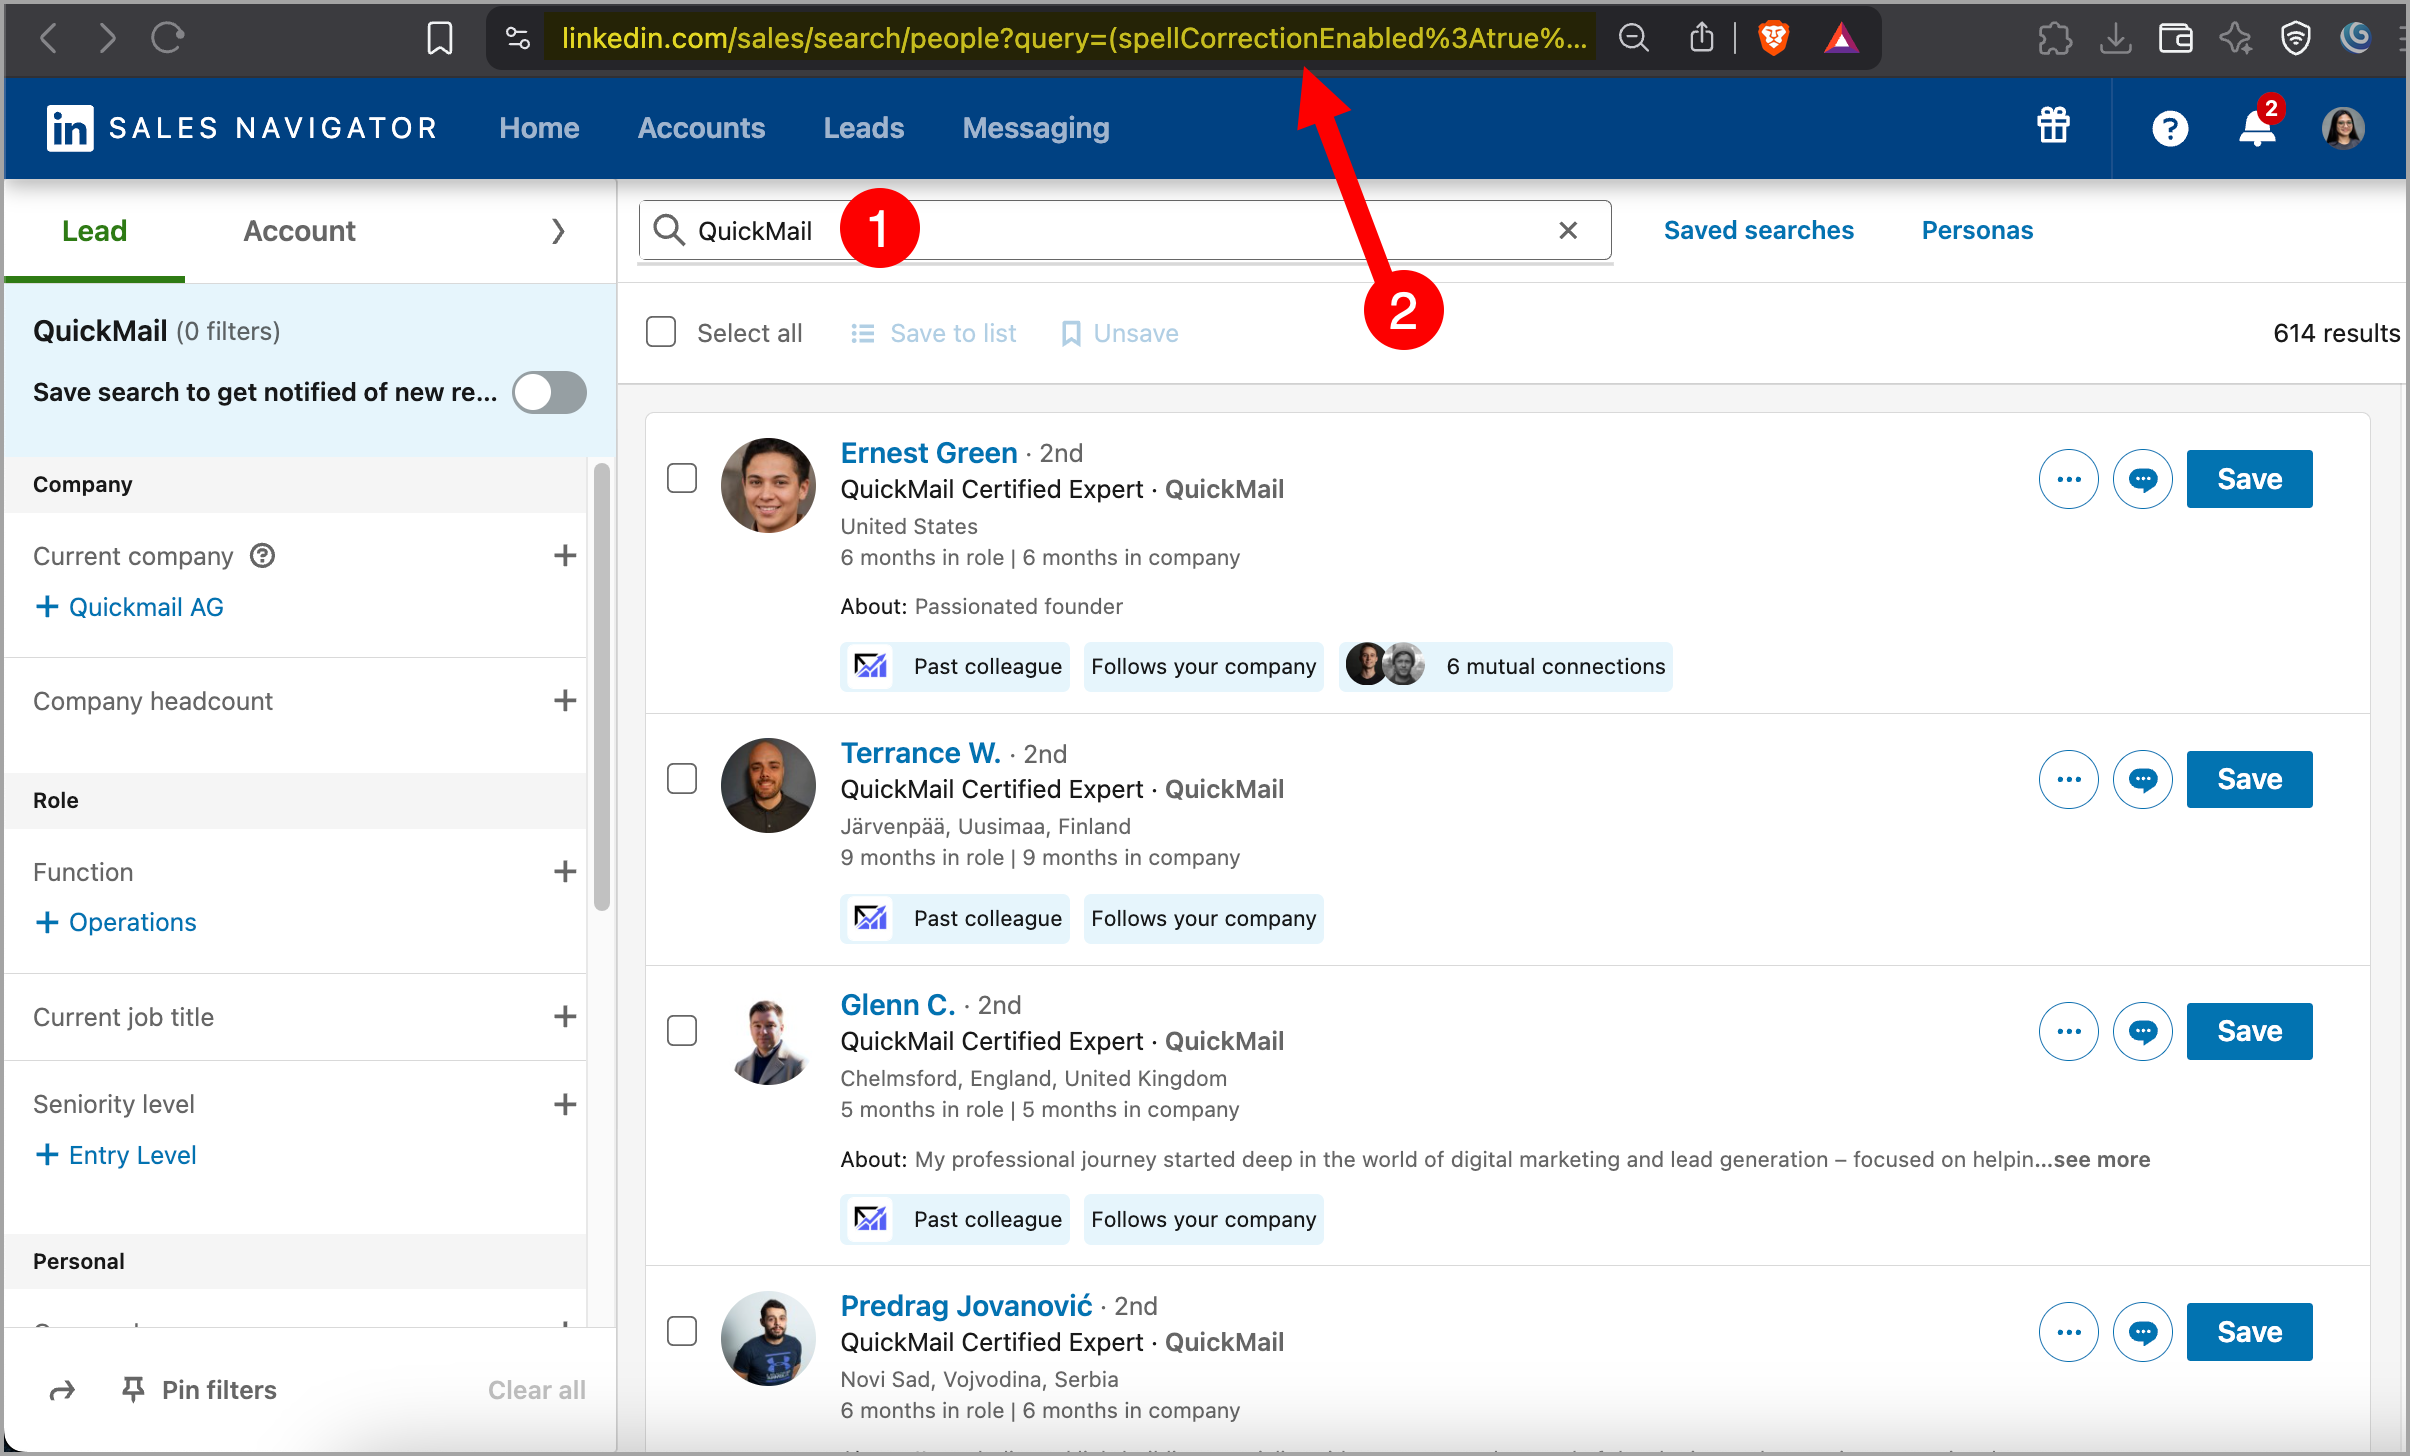The image size is (2410, 1456).
Task: Click the help icon beside Current company
Action: [x=262, y=555]
